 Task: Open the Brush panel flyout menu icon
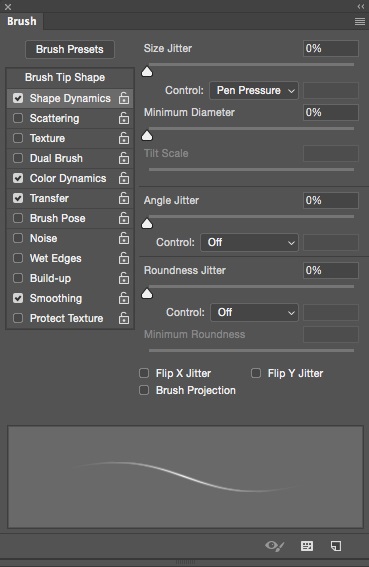pyautogui.click(x=360, y=22)
